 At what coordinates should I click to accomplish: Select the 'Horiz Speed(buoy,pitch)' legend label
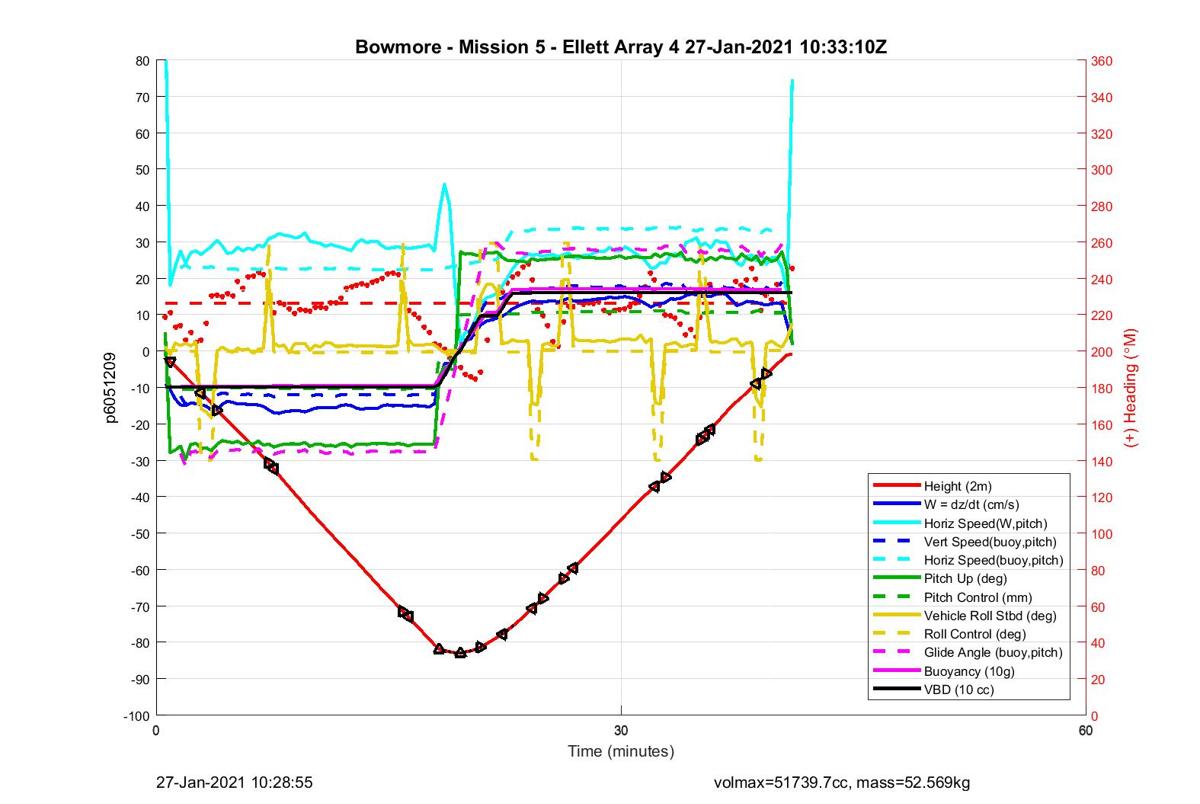tap(993, 559)
